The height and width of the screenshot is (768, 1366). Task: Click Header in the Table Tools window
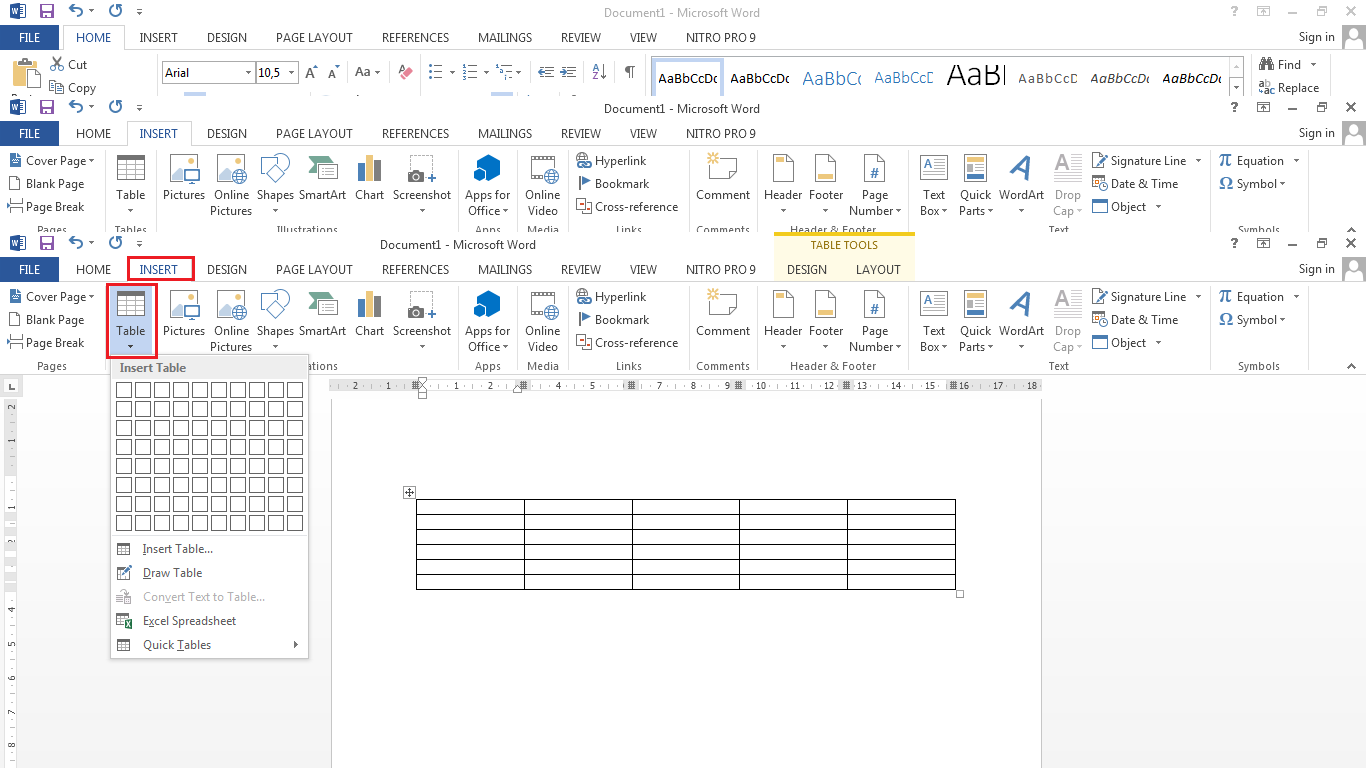point(783,322)
